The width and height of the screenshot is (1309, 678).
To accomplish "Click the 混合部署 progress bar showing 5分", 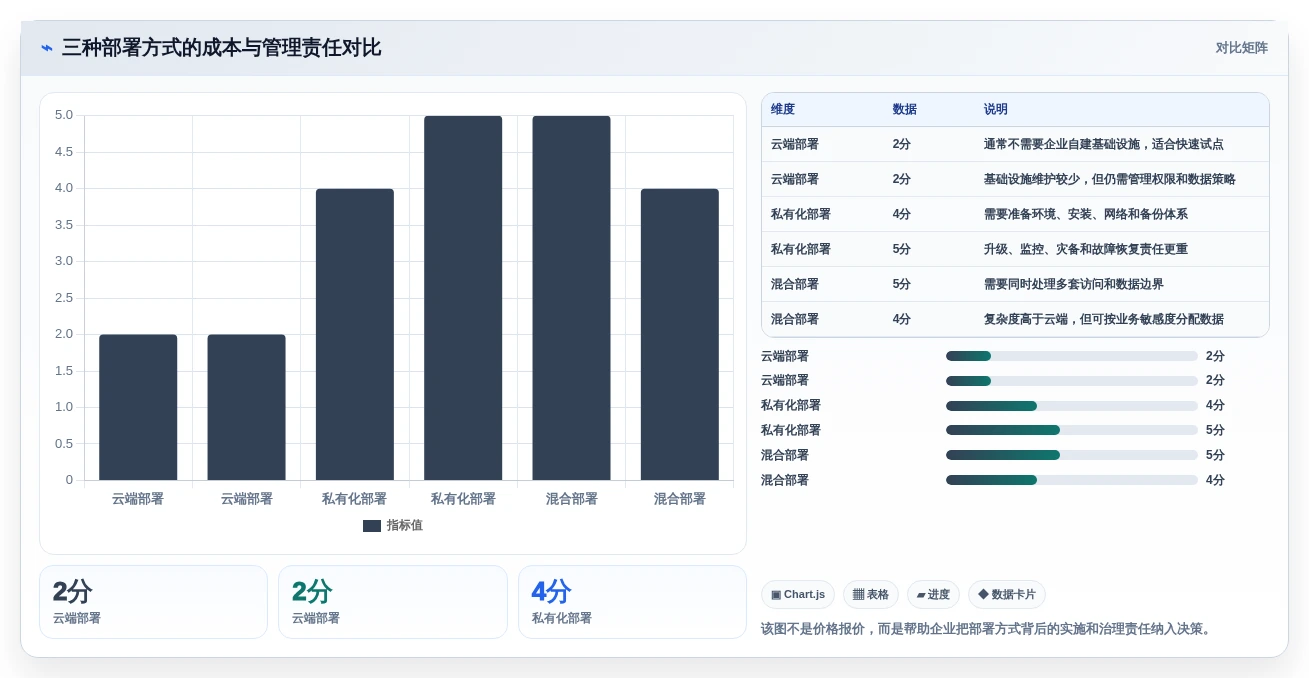I will point(1072,455).
